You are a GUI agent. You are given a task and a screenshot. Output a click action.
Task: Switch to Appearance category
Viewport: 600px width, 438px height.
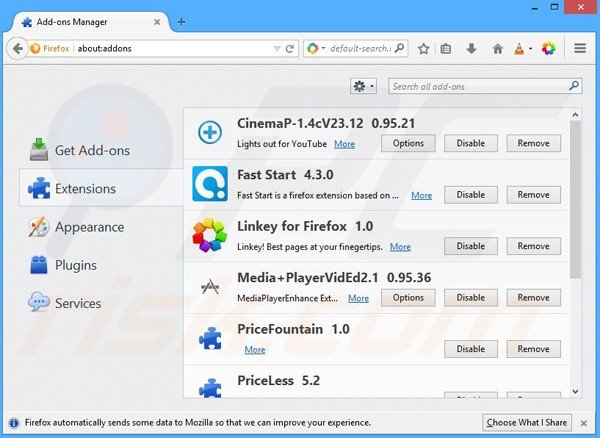click(101, 227)
